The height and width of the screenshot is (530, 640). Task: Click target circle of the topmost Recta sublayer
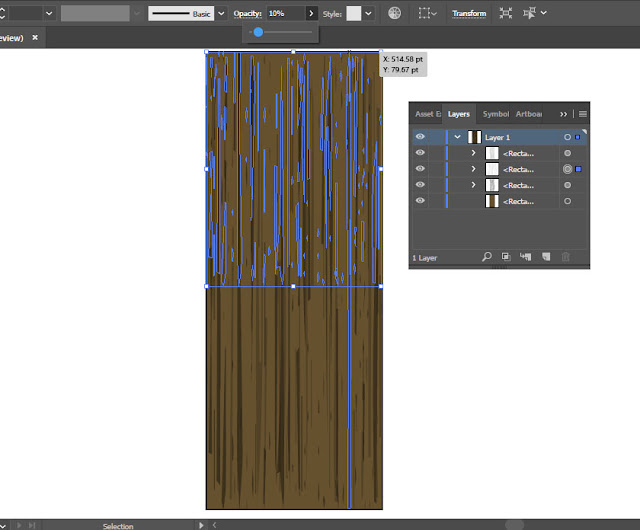tap(567, 153)
